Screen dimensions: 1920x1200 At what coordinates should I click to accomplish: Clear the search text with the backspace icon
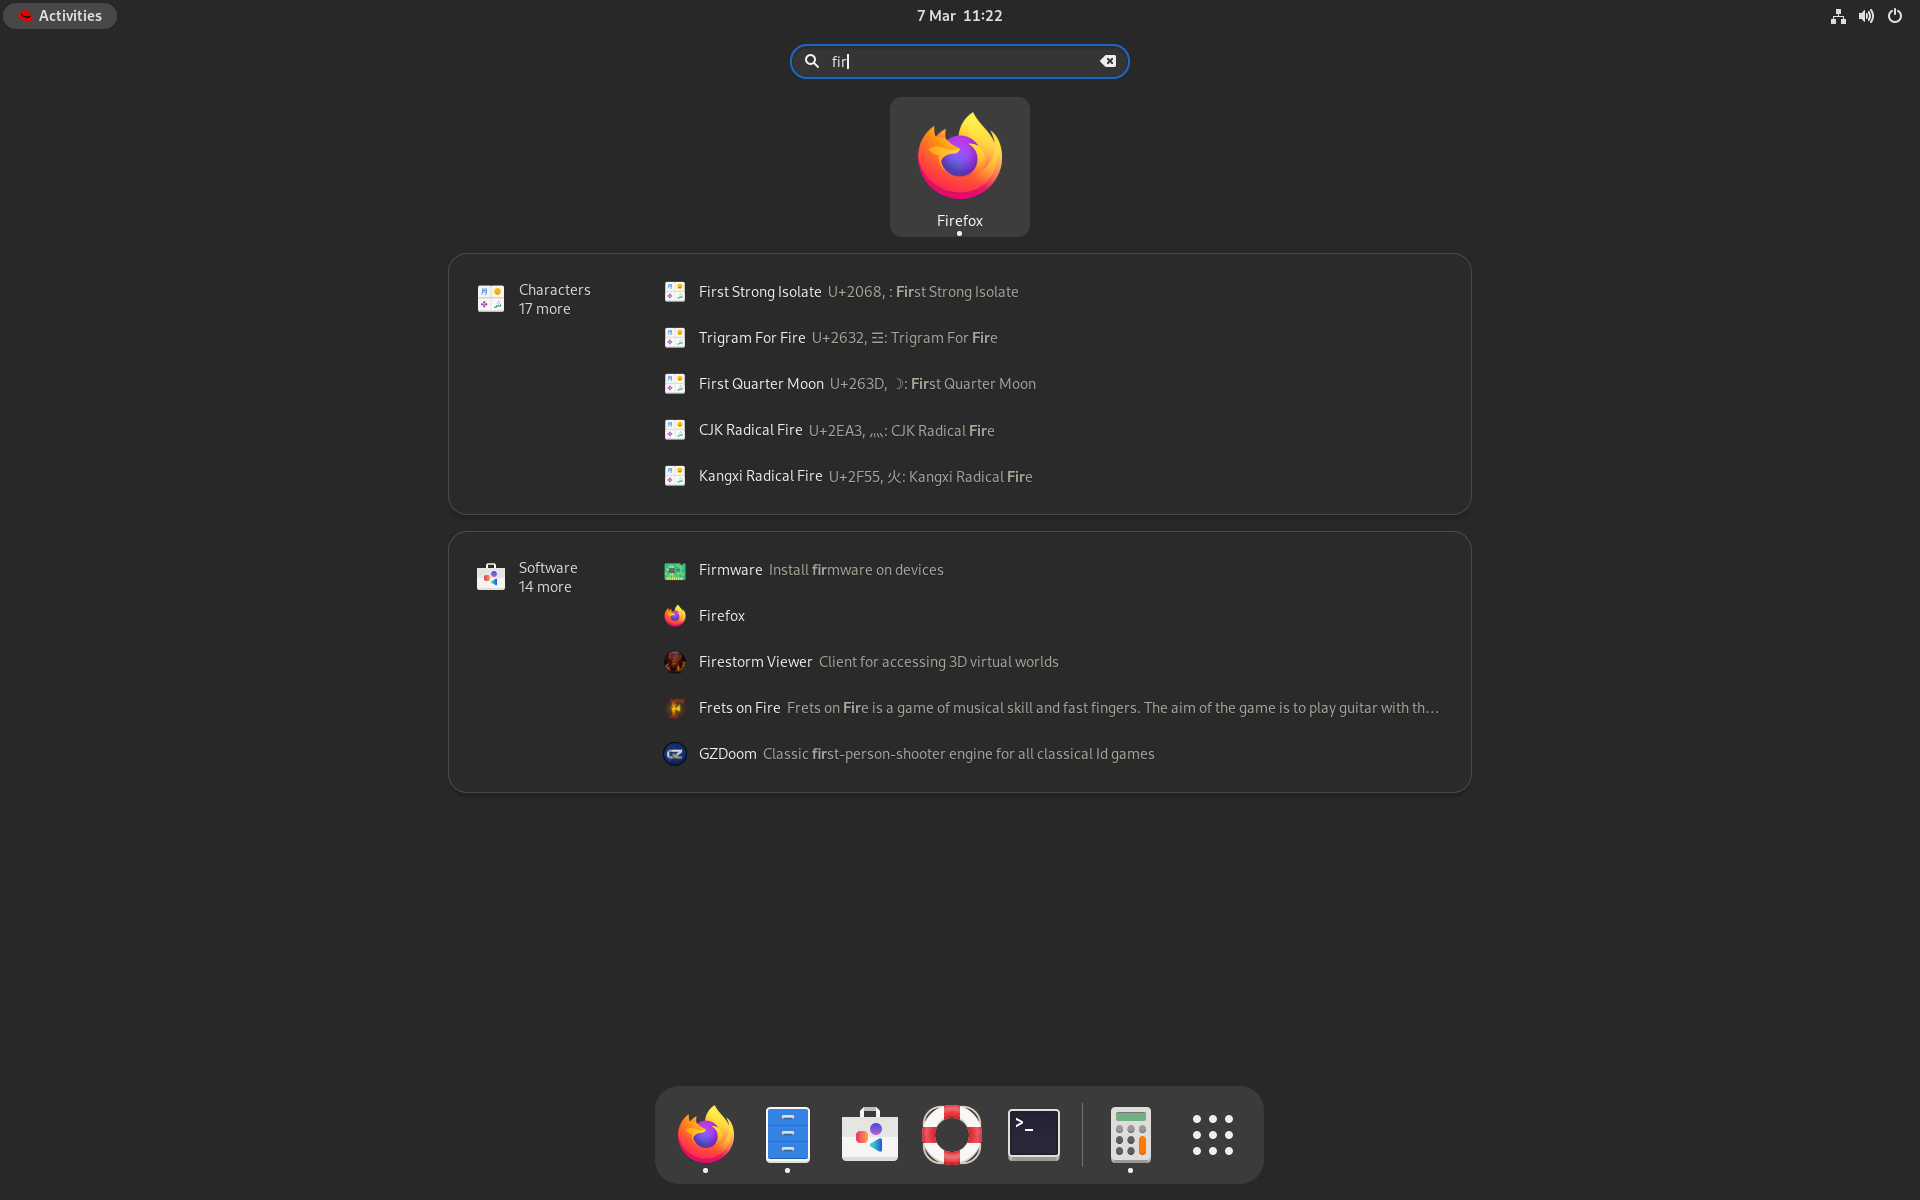click(1108, 61)
